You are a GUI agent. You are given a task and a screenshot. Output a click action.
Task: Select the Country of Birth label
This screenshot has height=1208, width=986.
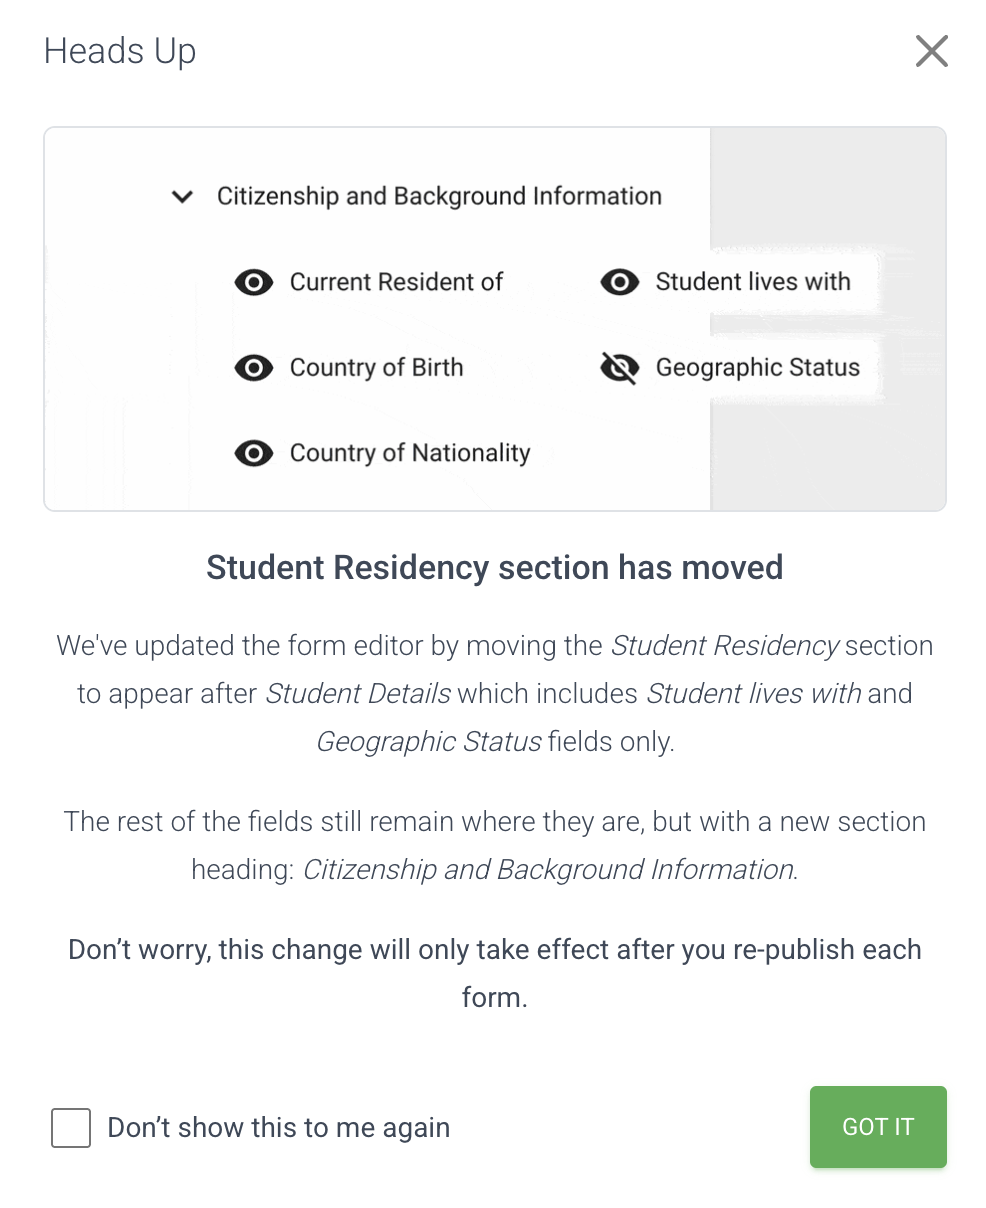tap(376, 368)
